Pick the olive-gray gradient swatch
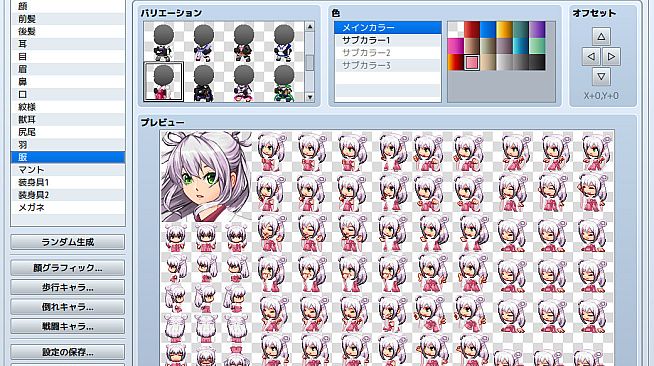The height and width of the screenshot is (366, 654). tap(488, 46)
